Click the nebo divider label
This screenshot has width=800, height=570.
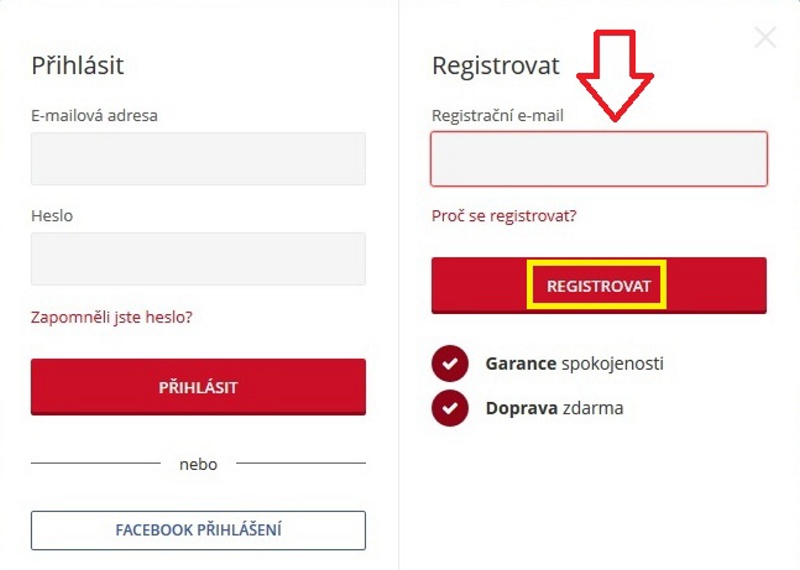tap(198, 464)
